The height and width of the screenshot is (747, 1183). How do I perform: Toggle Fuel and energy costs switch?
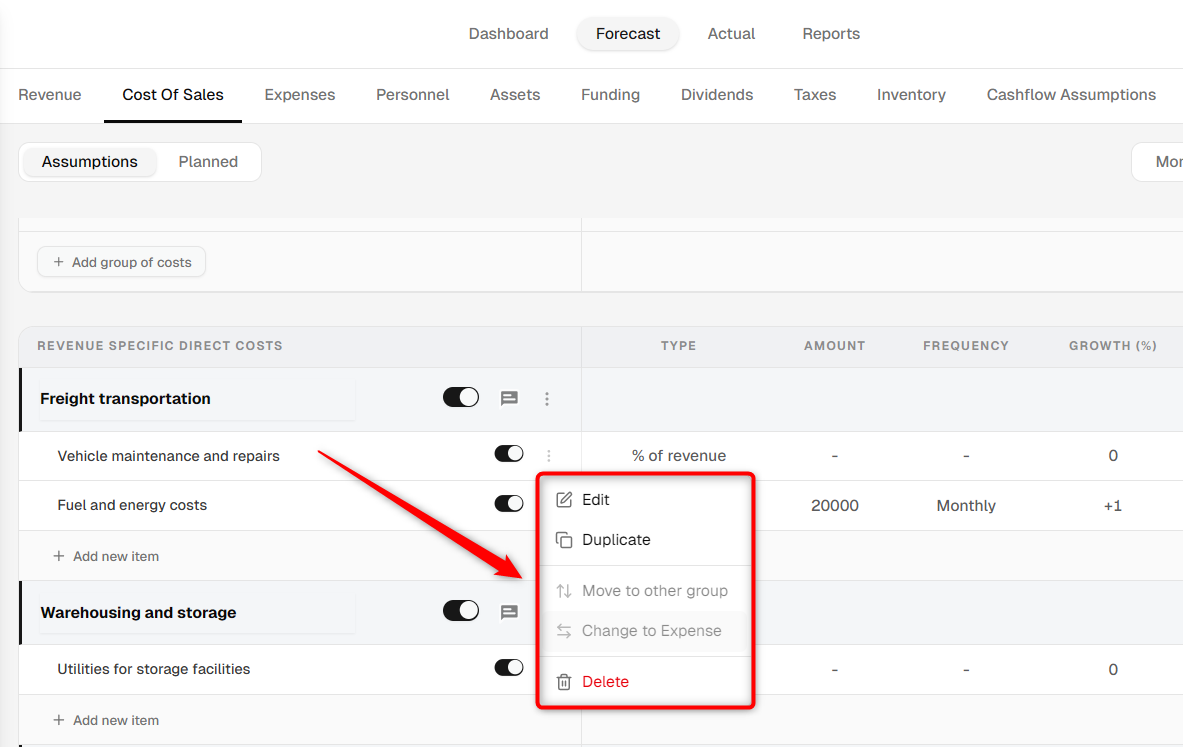(x=509, y=503)
